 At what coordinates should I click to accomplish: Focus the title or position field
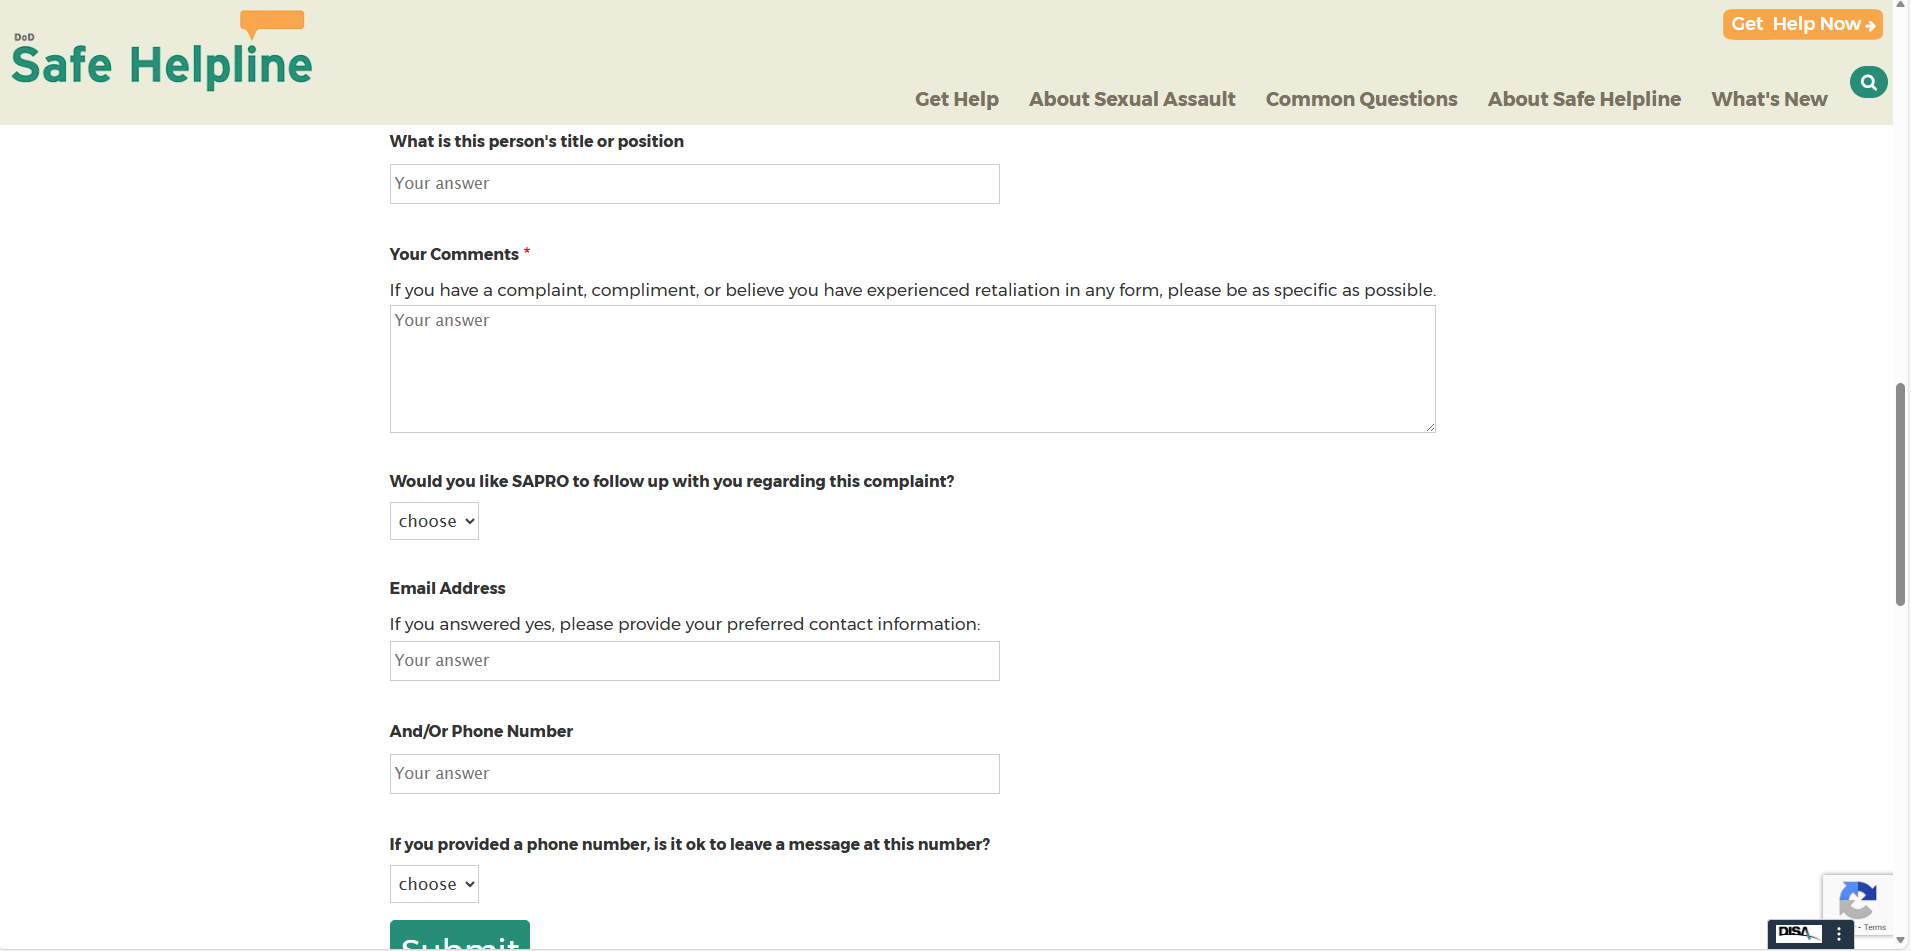[694, 184]
